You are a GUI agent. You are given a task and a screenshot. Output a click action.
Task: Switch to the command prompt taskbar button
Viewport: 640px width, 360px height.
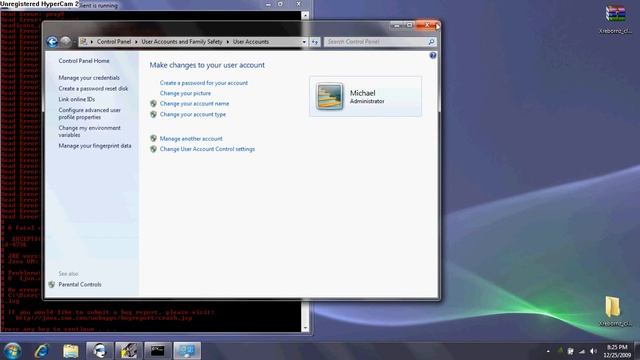click(x=158, y=351)
